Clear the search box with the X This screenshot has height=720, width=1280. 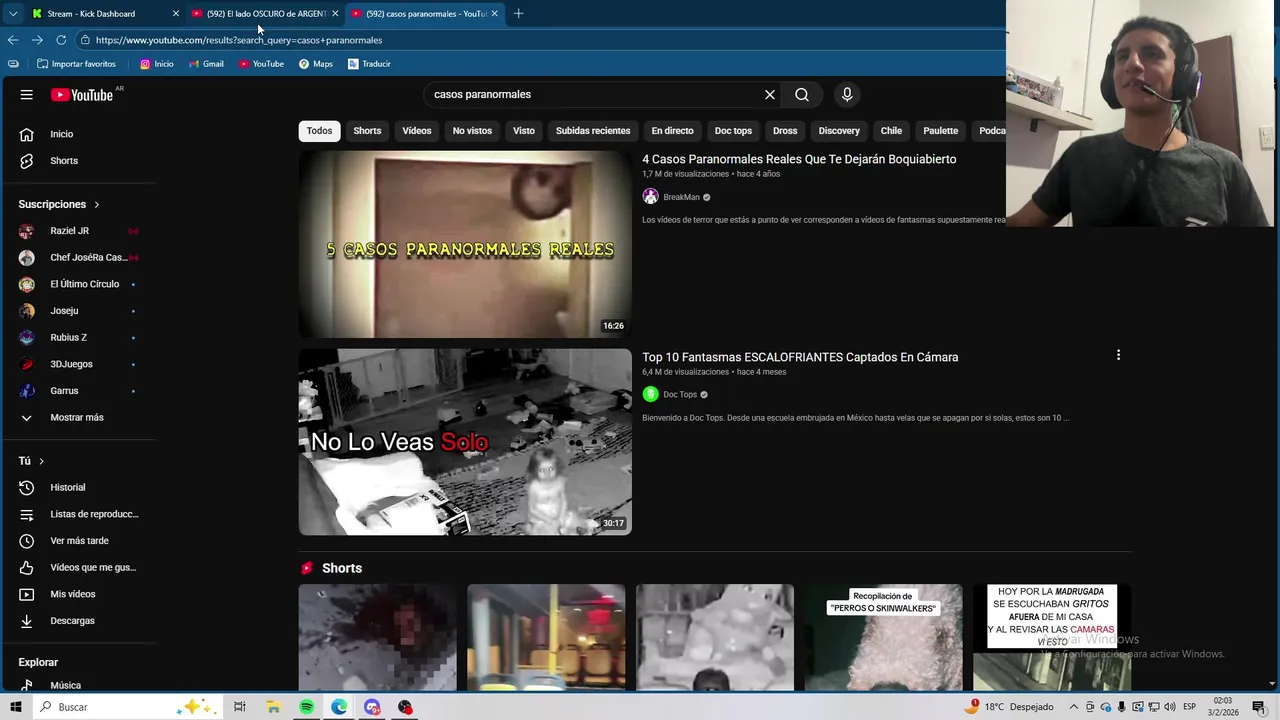pyautogui.click(x=770, y=94)
